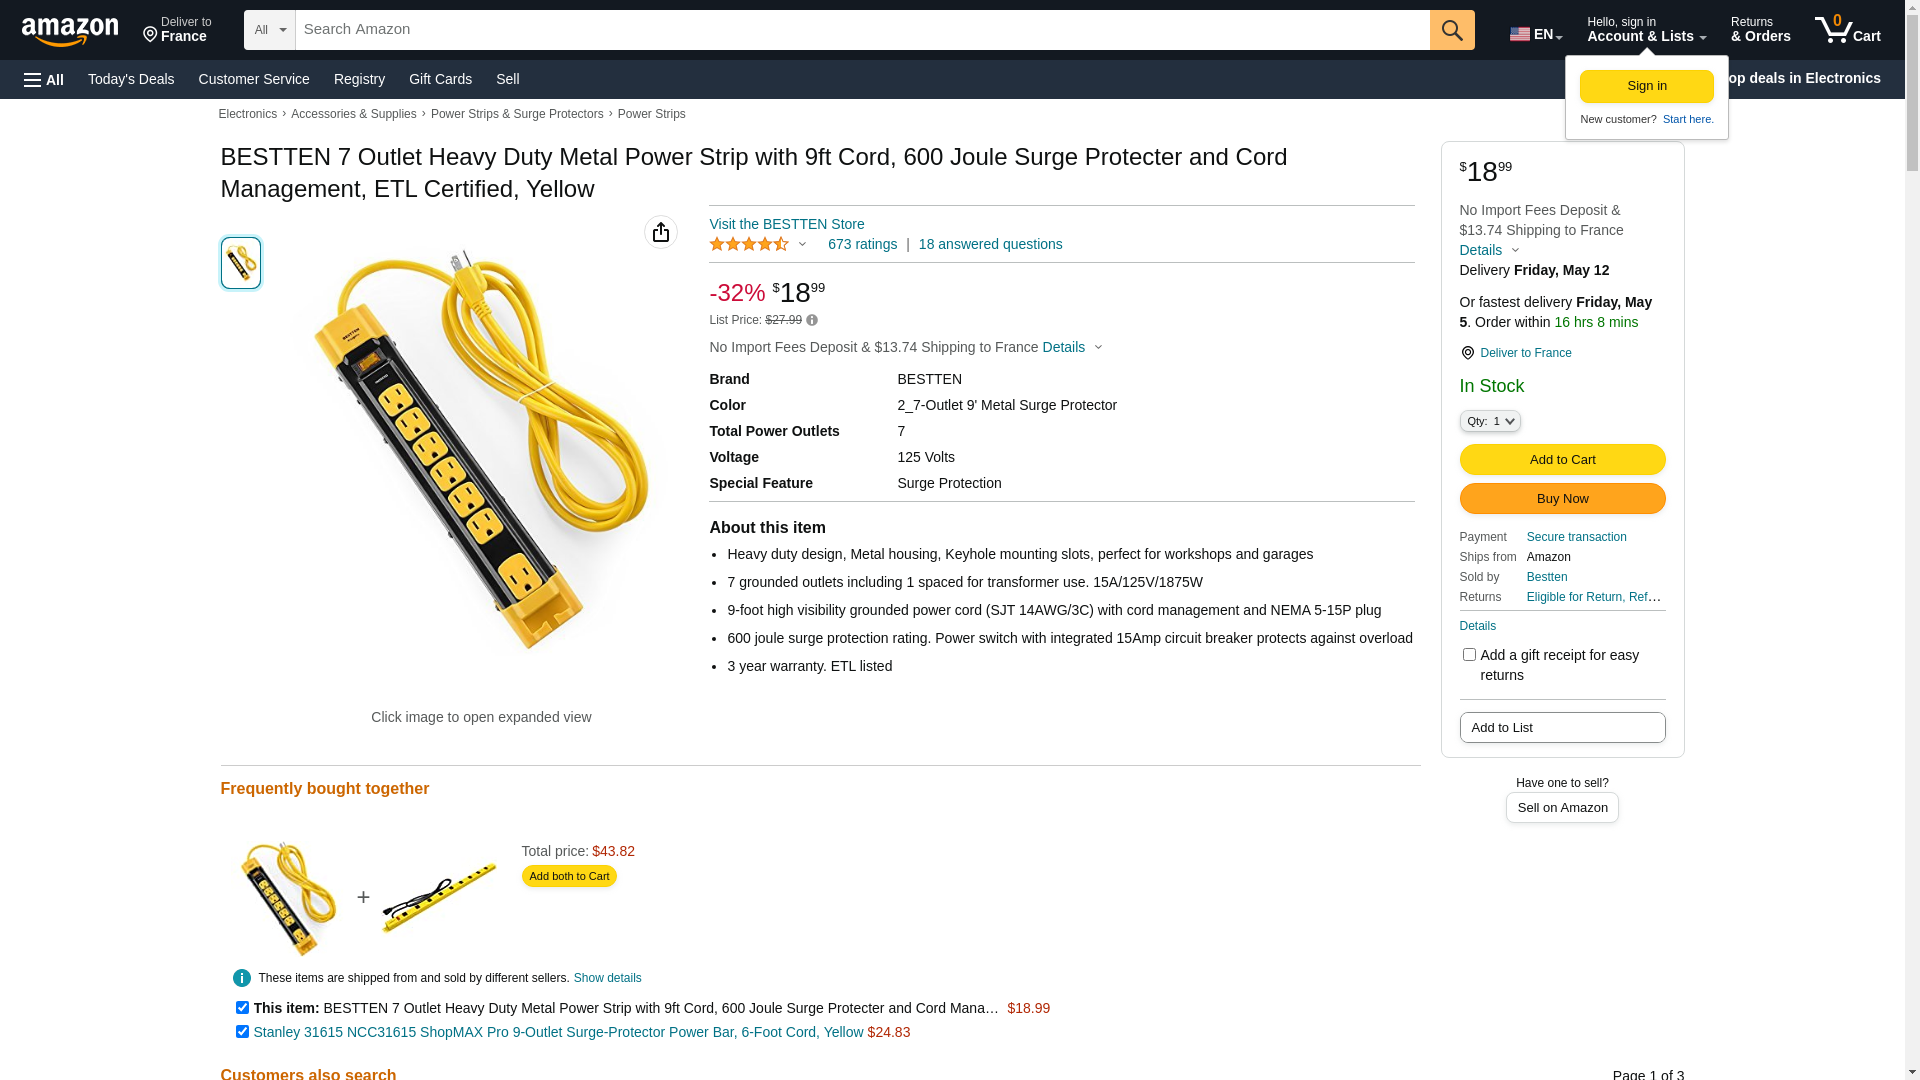Screen dimensions: 1920x1080
Task: Click the List Price info icon
Action: (x=812, y=321)
